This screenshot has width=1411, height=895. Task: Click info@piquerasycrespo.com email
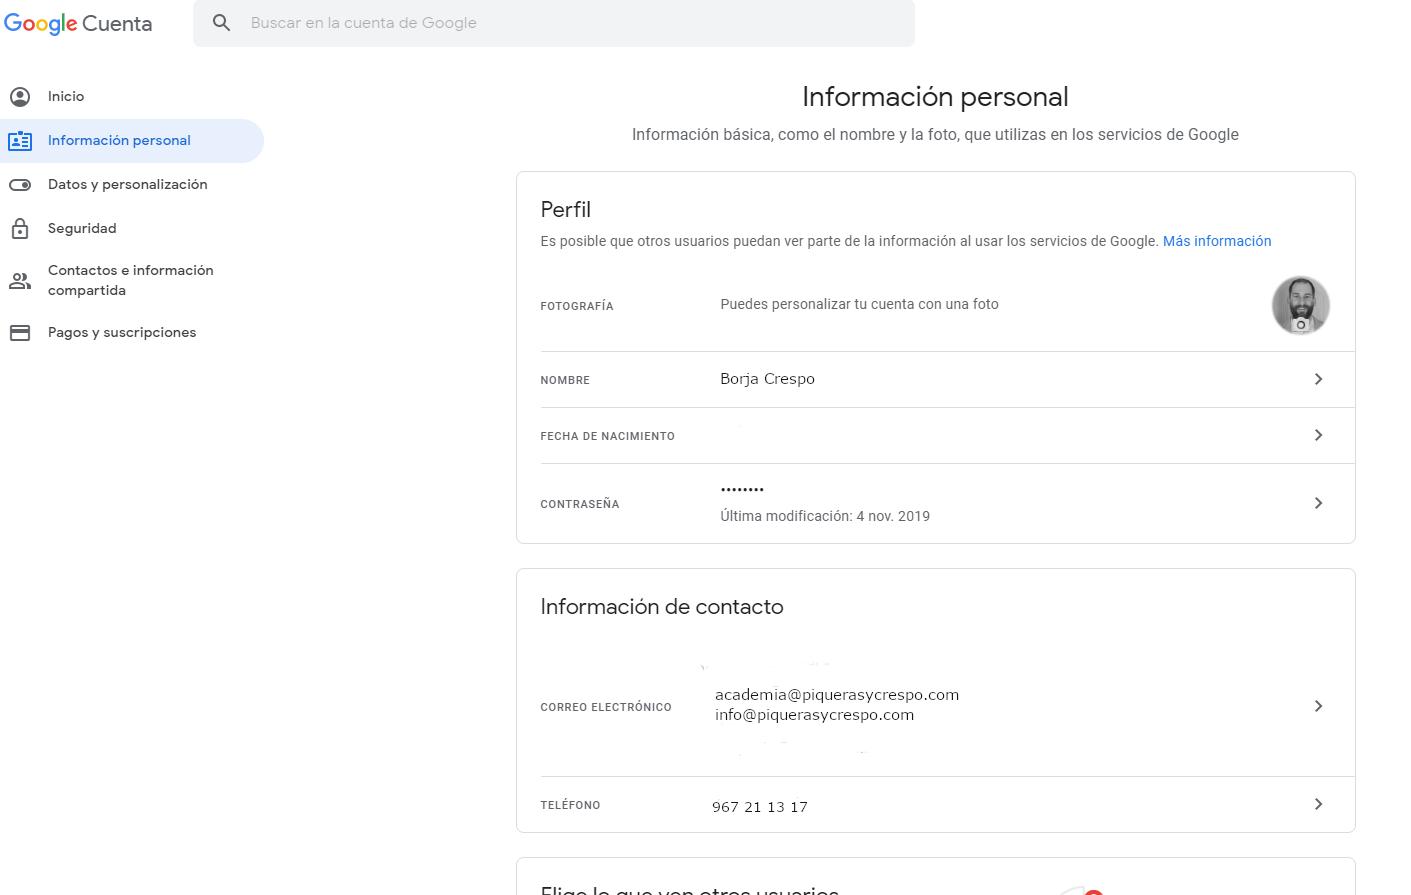tap(814, 715)
